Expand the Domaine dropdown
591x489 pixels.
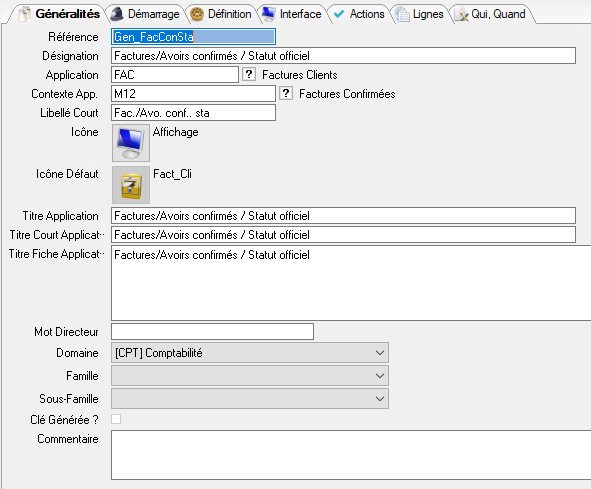click(250, 353)
